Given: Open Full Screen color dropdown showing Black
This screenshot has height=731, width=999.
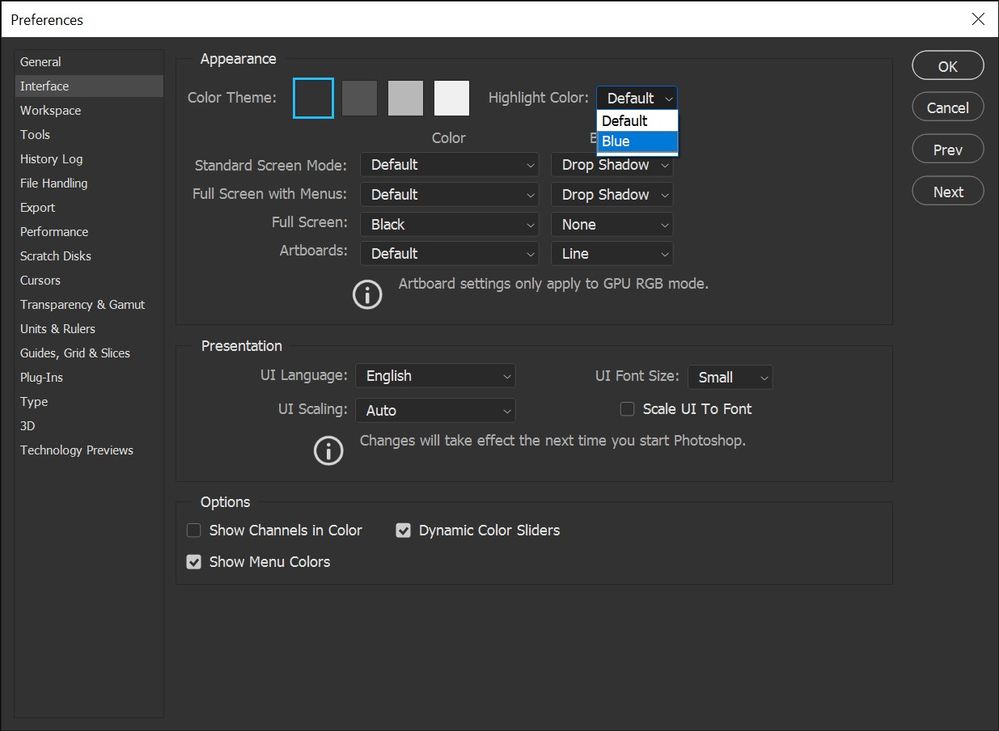Looking at the screenshot, I should click(x=450, y=224).
